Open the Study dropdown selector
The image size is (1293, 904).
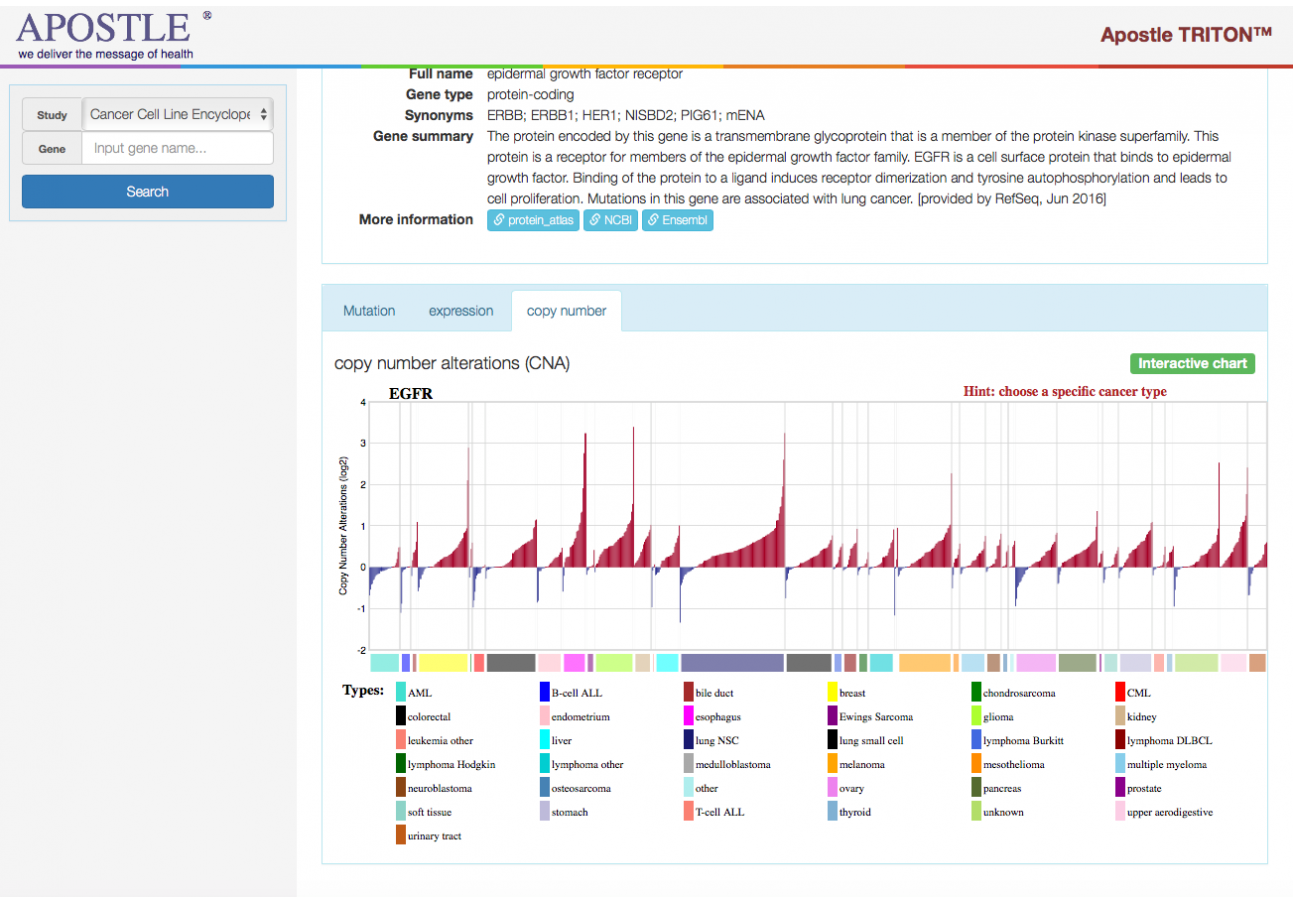pyautogui.click(x=178, y=114)
